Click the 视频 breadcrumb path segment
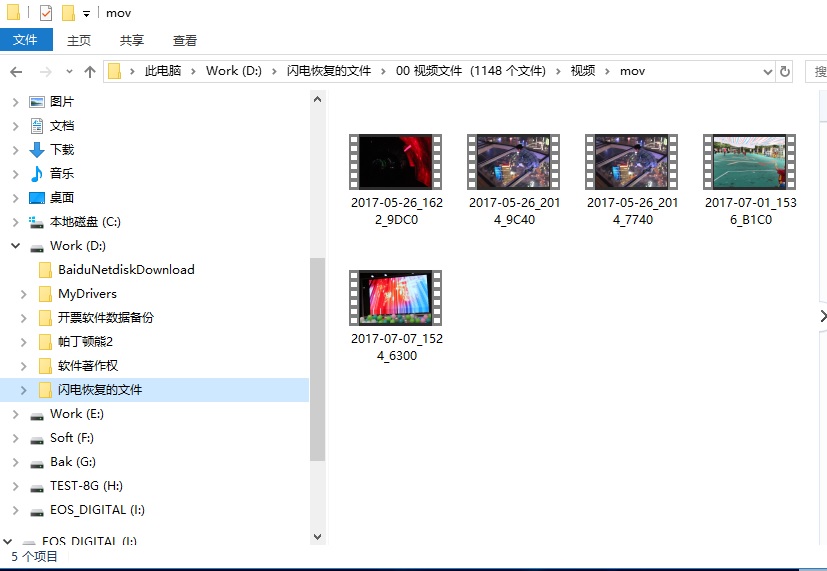This screenshot has height=571, width=827. (583, 71)
